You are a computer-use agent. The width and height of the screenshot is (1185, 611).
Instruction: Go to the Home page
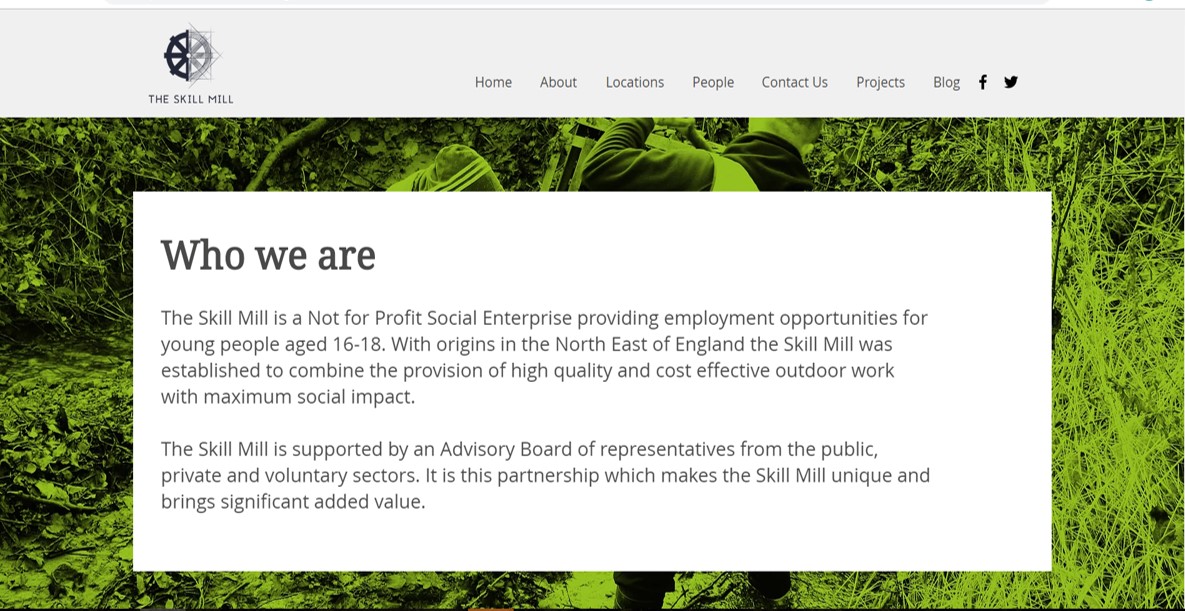tap(493, 82)
